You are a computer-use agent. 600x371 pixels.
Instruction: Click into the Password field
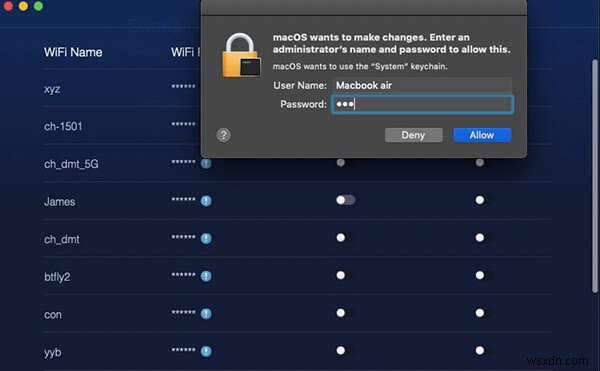pos(422,104)
